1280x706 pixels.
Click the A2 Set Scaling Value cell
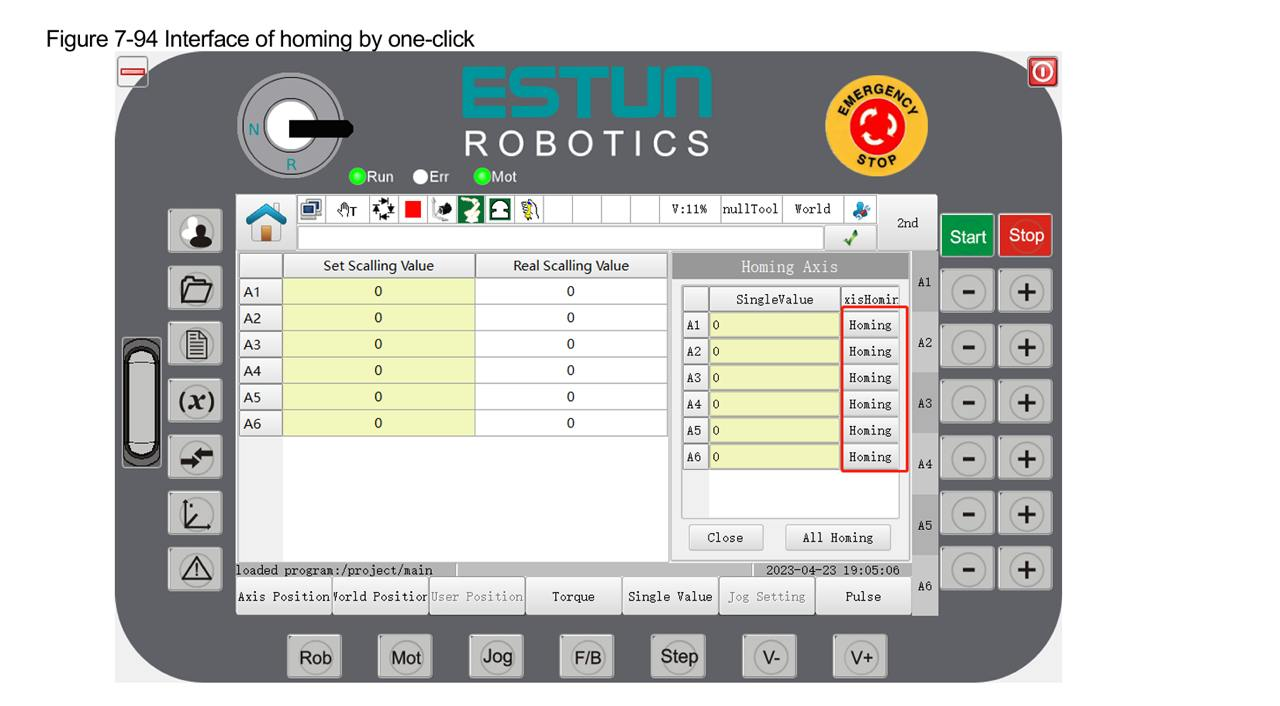pyautogui.click(x=378, y=318)
